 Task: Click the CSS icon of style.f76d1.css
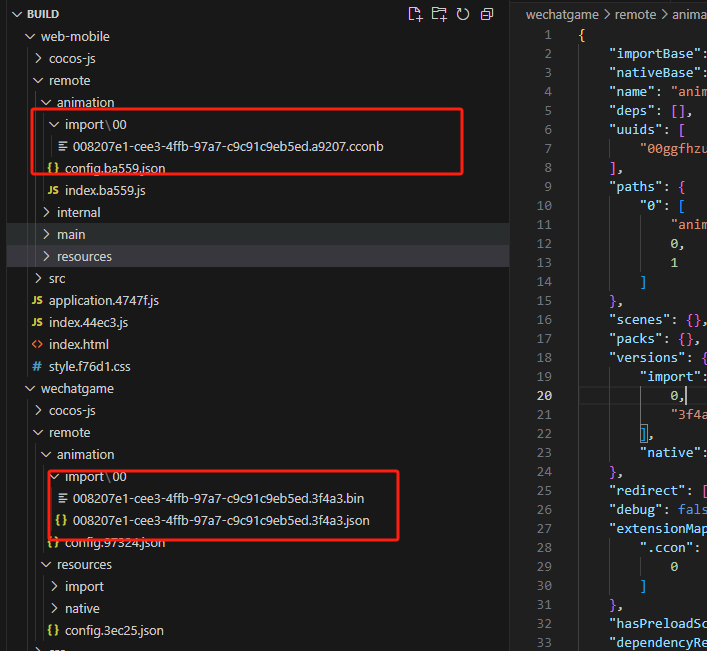point(37,366)
